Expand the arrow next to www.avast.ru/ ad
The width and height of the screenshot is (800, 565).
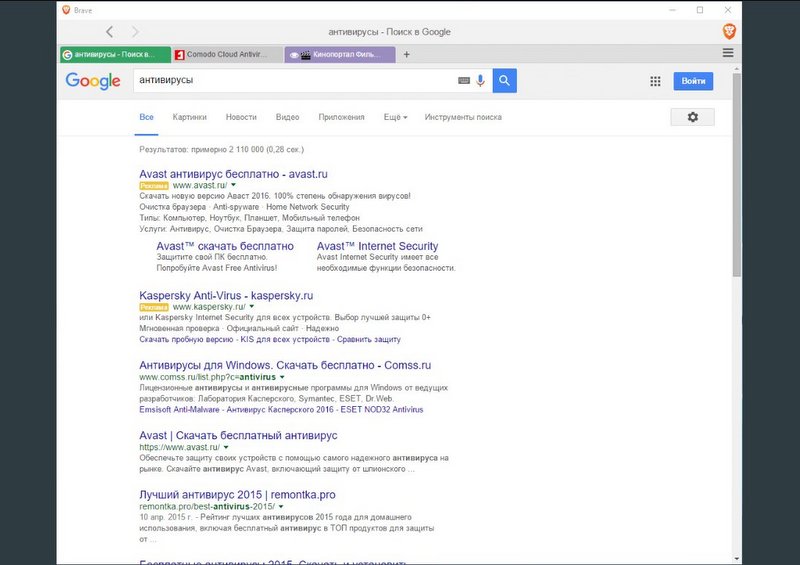234,185
